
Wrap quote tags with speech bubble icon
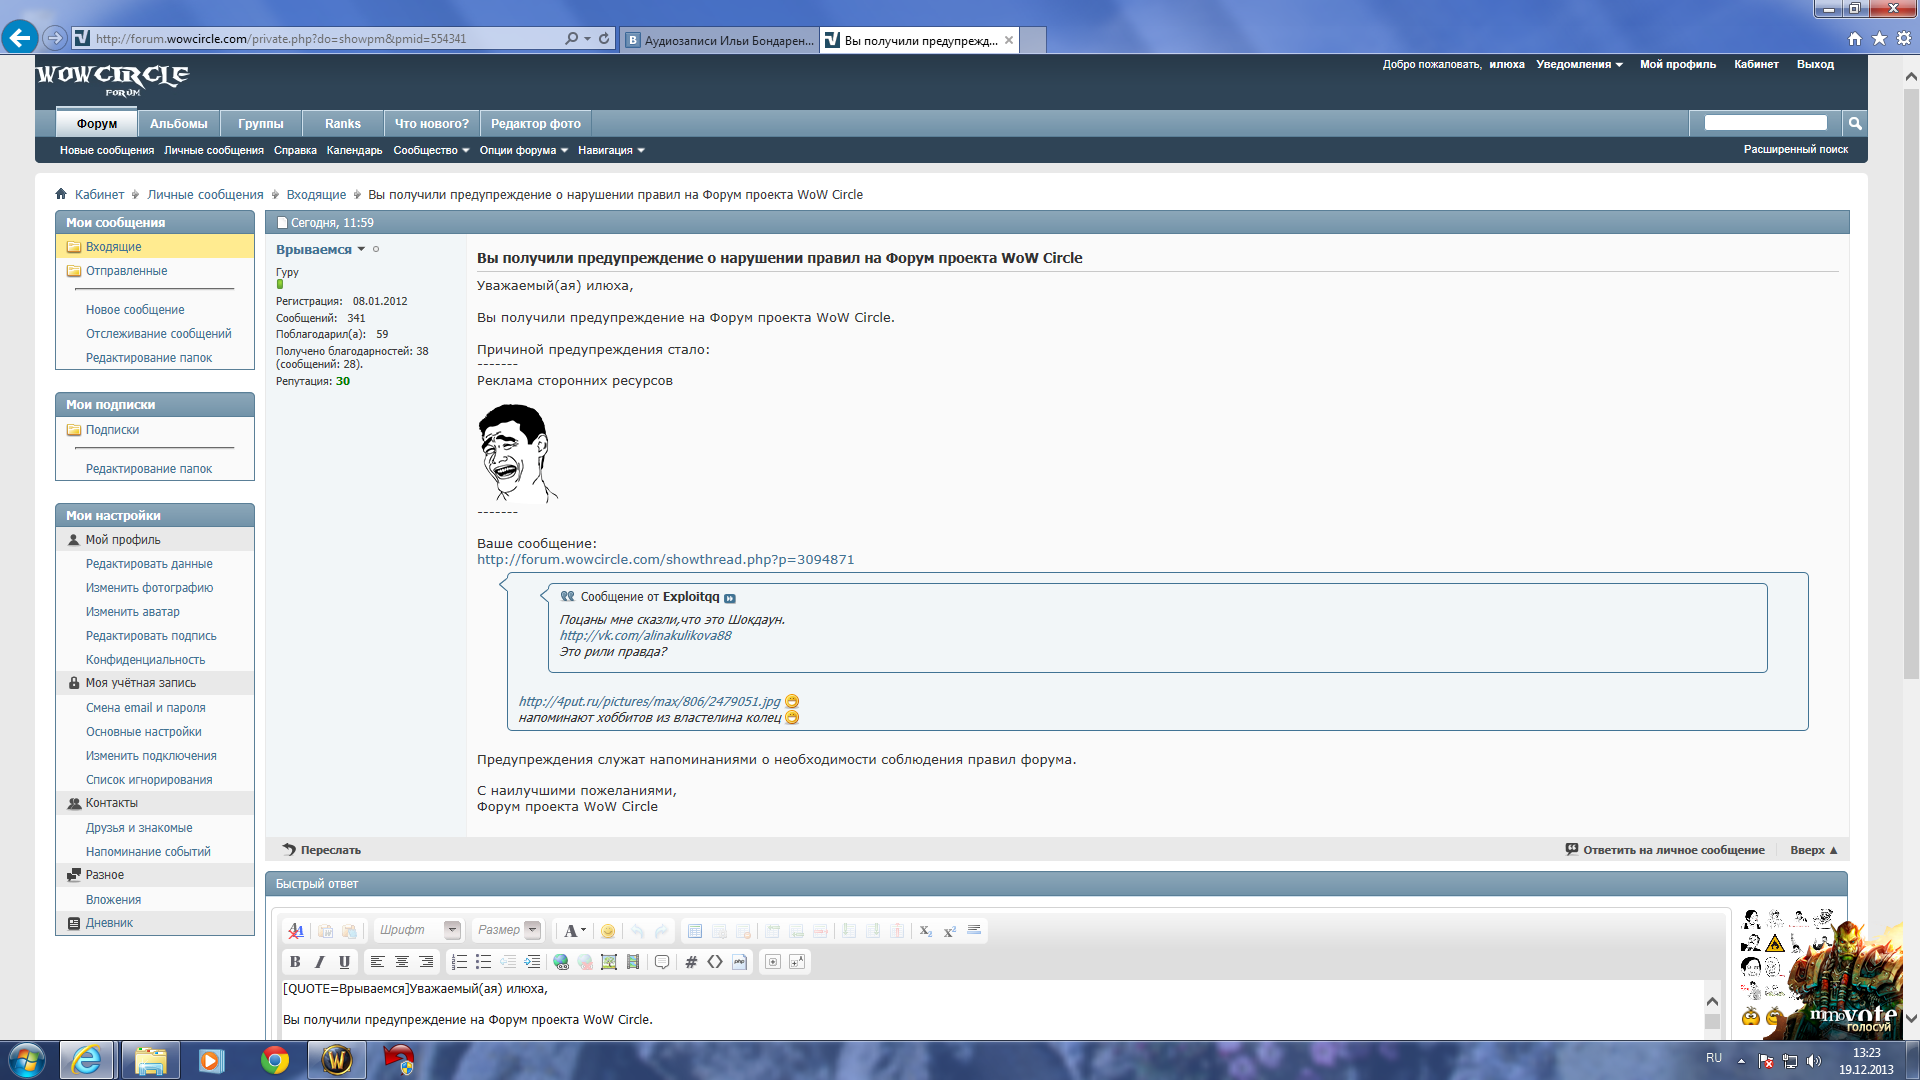662,962
